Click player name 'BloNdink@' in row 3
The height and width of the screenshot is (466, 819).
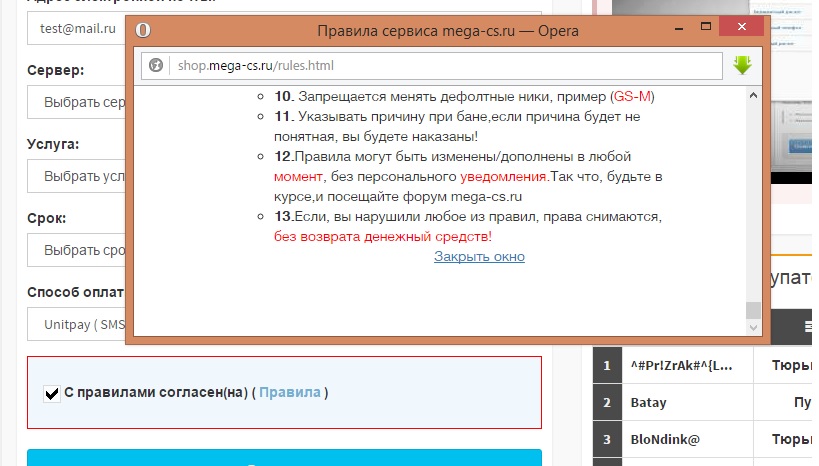click(665, 439)
